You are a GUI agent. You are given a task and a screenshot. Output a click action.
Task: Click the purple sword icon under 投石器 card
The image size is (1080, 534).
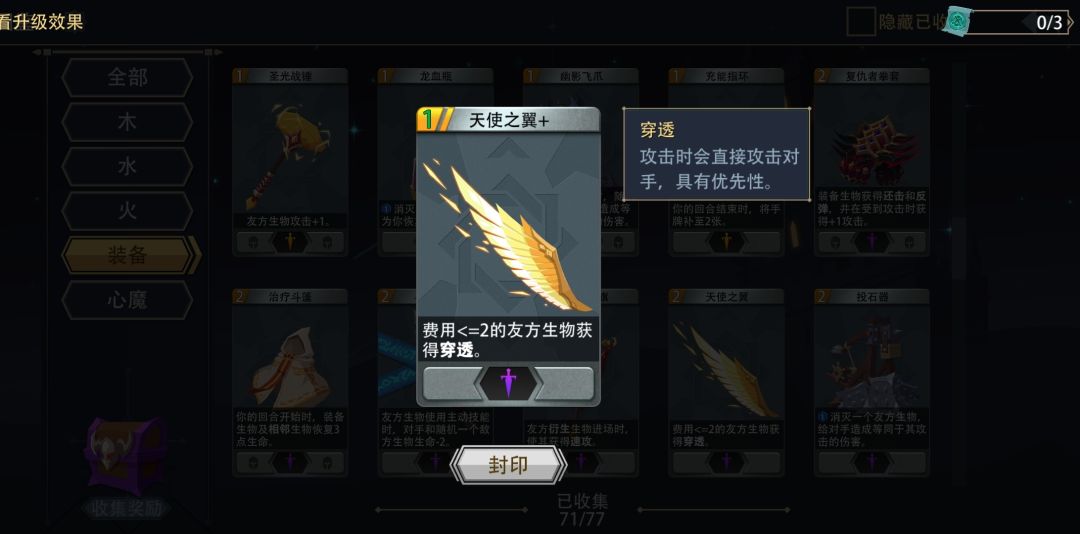871,462
